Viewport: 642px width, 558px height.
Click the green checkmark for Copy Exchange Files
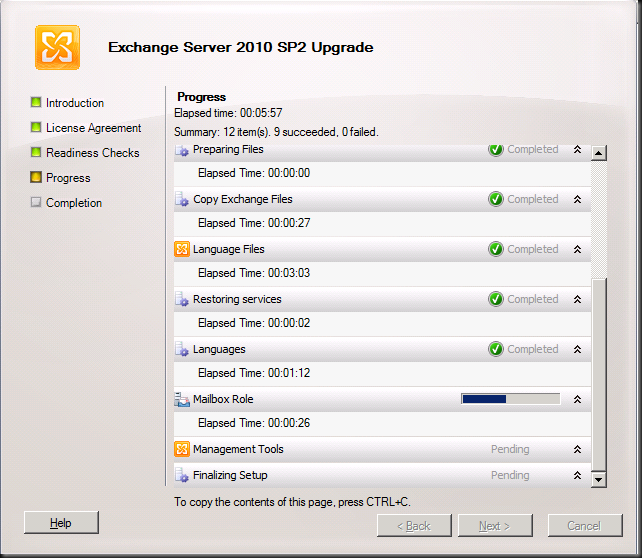496,199
